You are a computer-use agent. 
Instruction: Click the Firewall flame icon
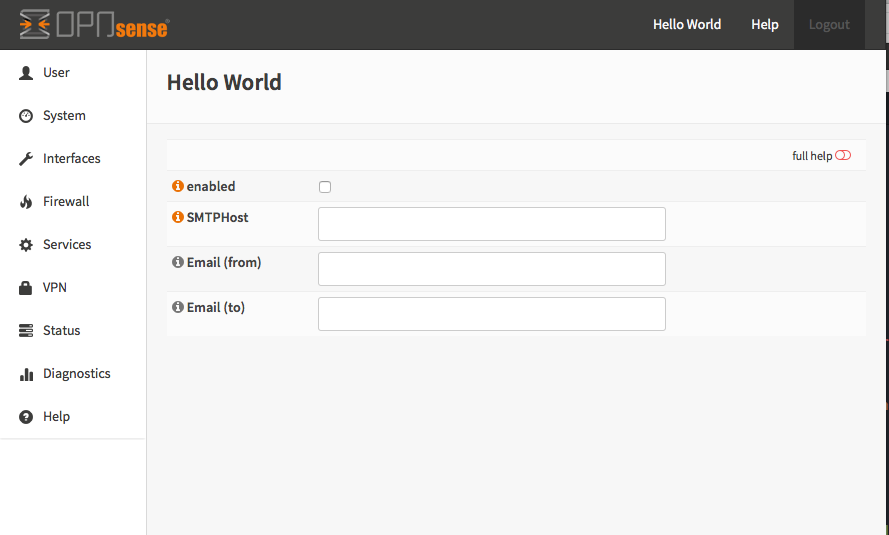(26, 202)
